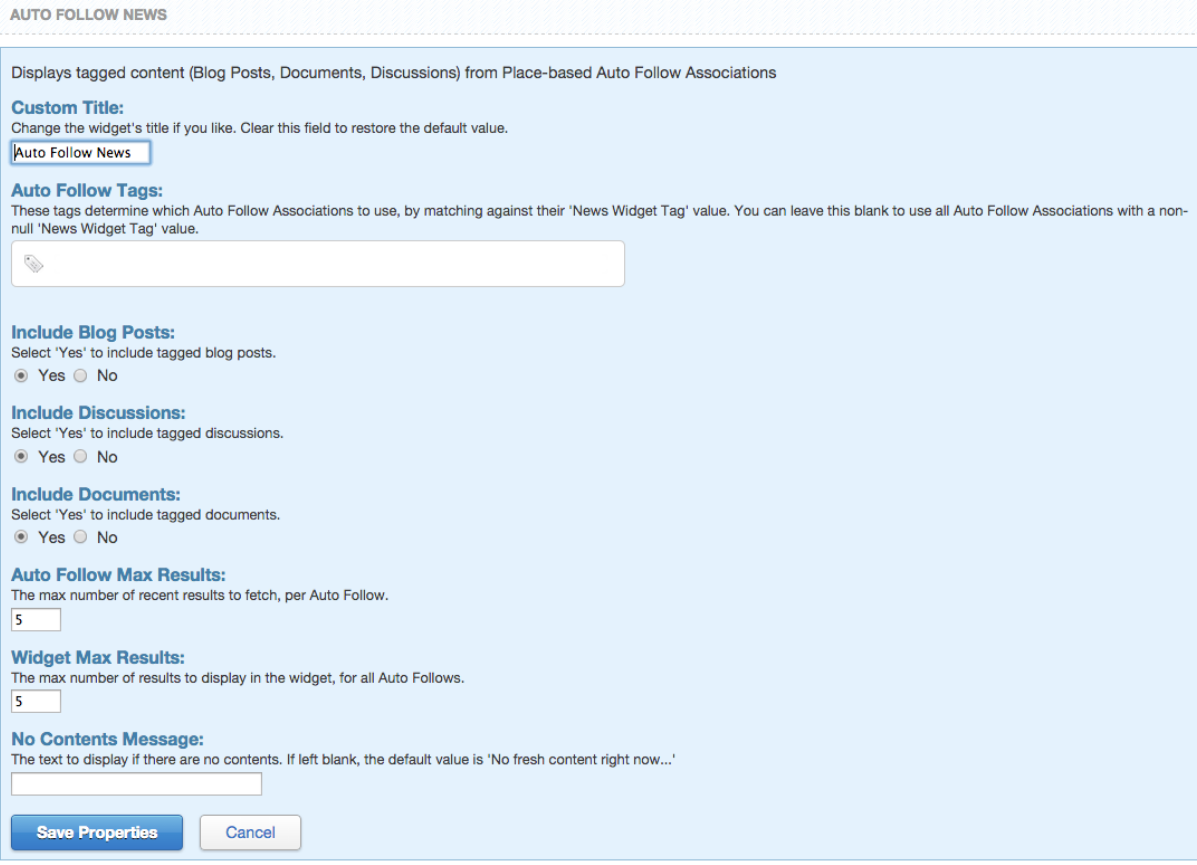The width and height of the screenshot is (1197, 865).
Task: Select Yes for Include Blog Posts
Action: 21,376
